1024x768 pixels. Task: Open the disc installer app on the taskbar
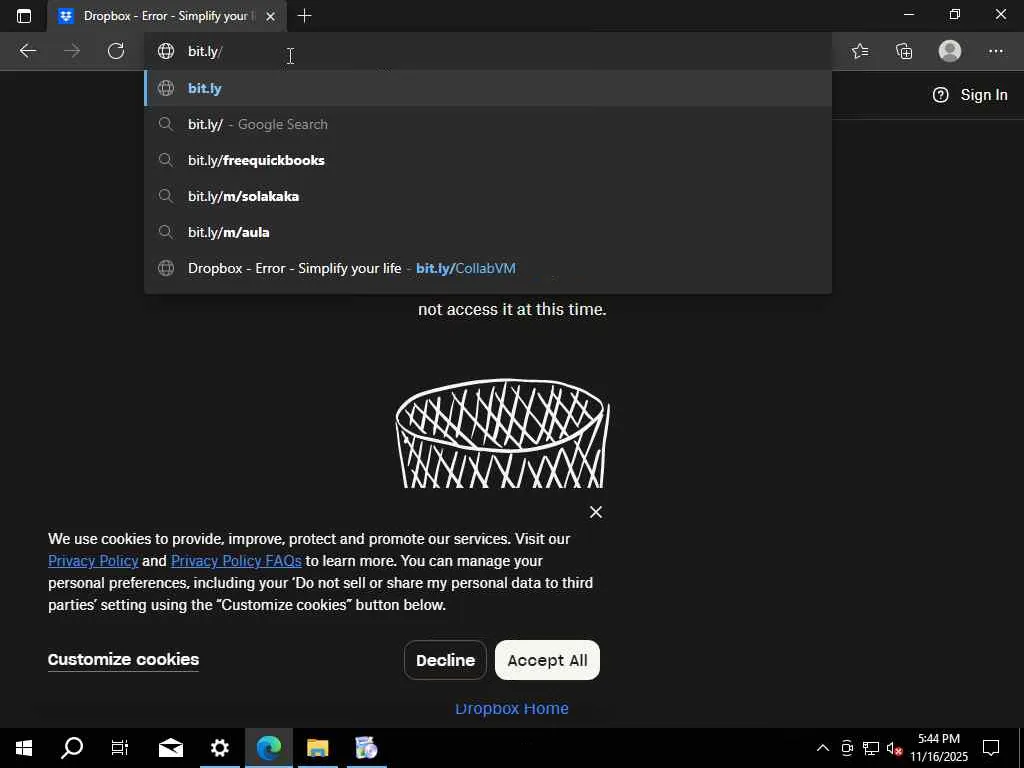[x=366, y=748]
